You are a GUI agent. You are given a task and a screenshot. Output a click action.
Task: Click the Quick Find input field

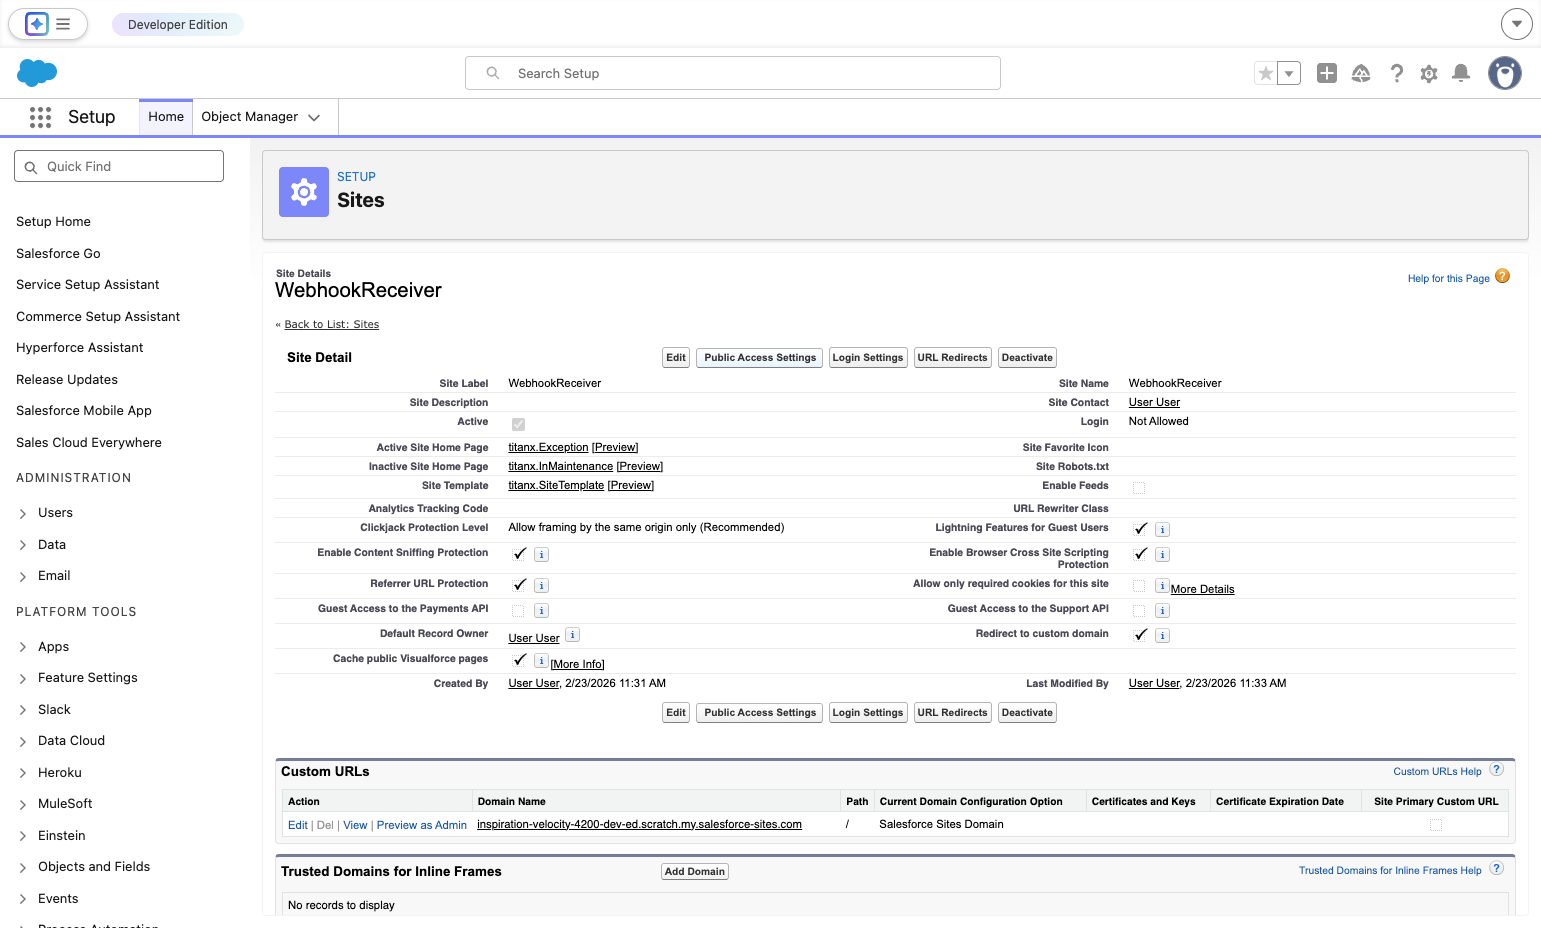119,166
